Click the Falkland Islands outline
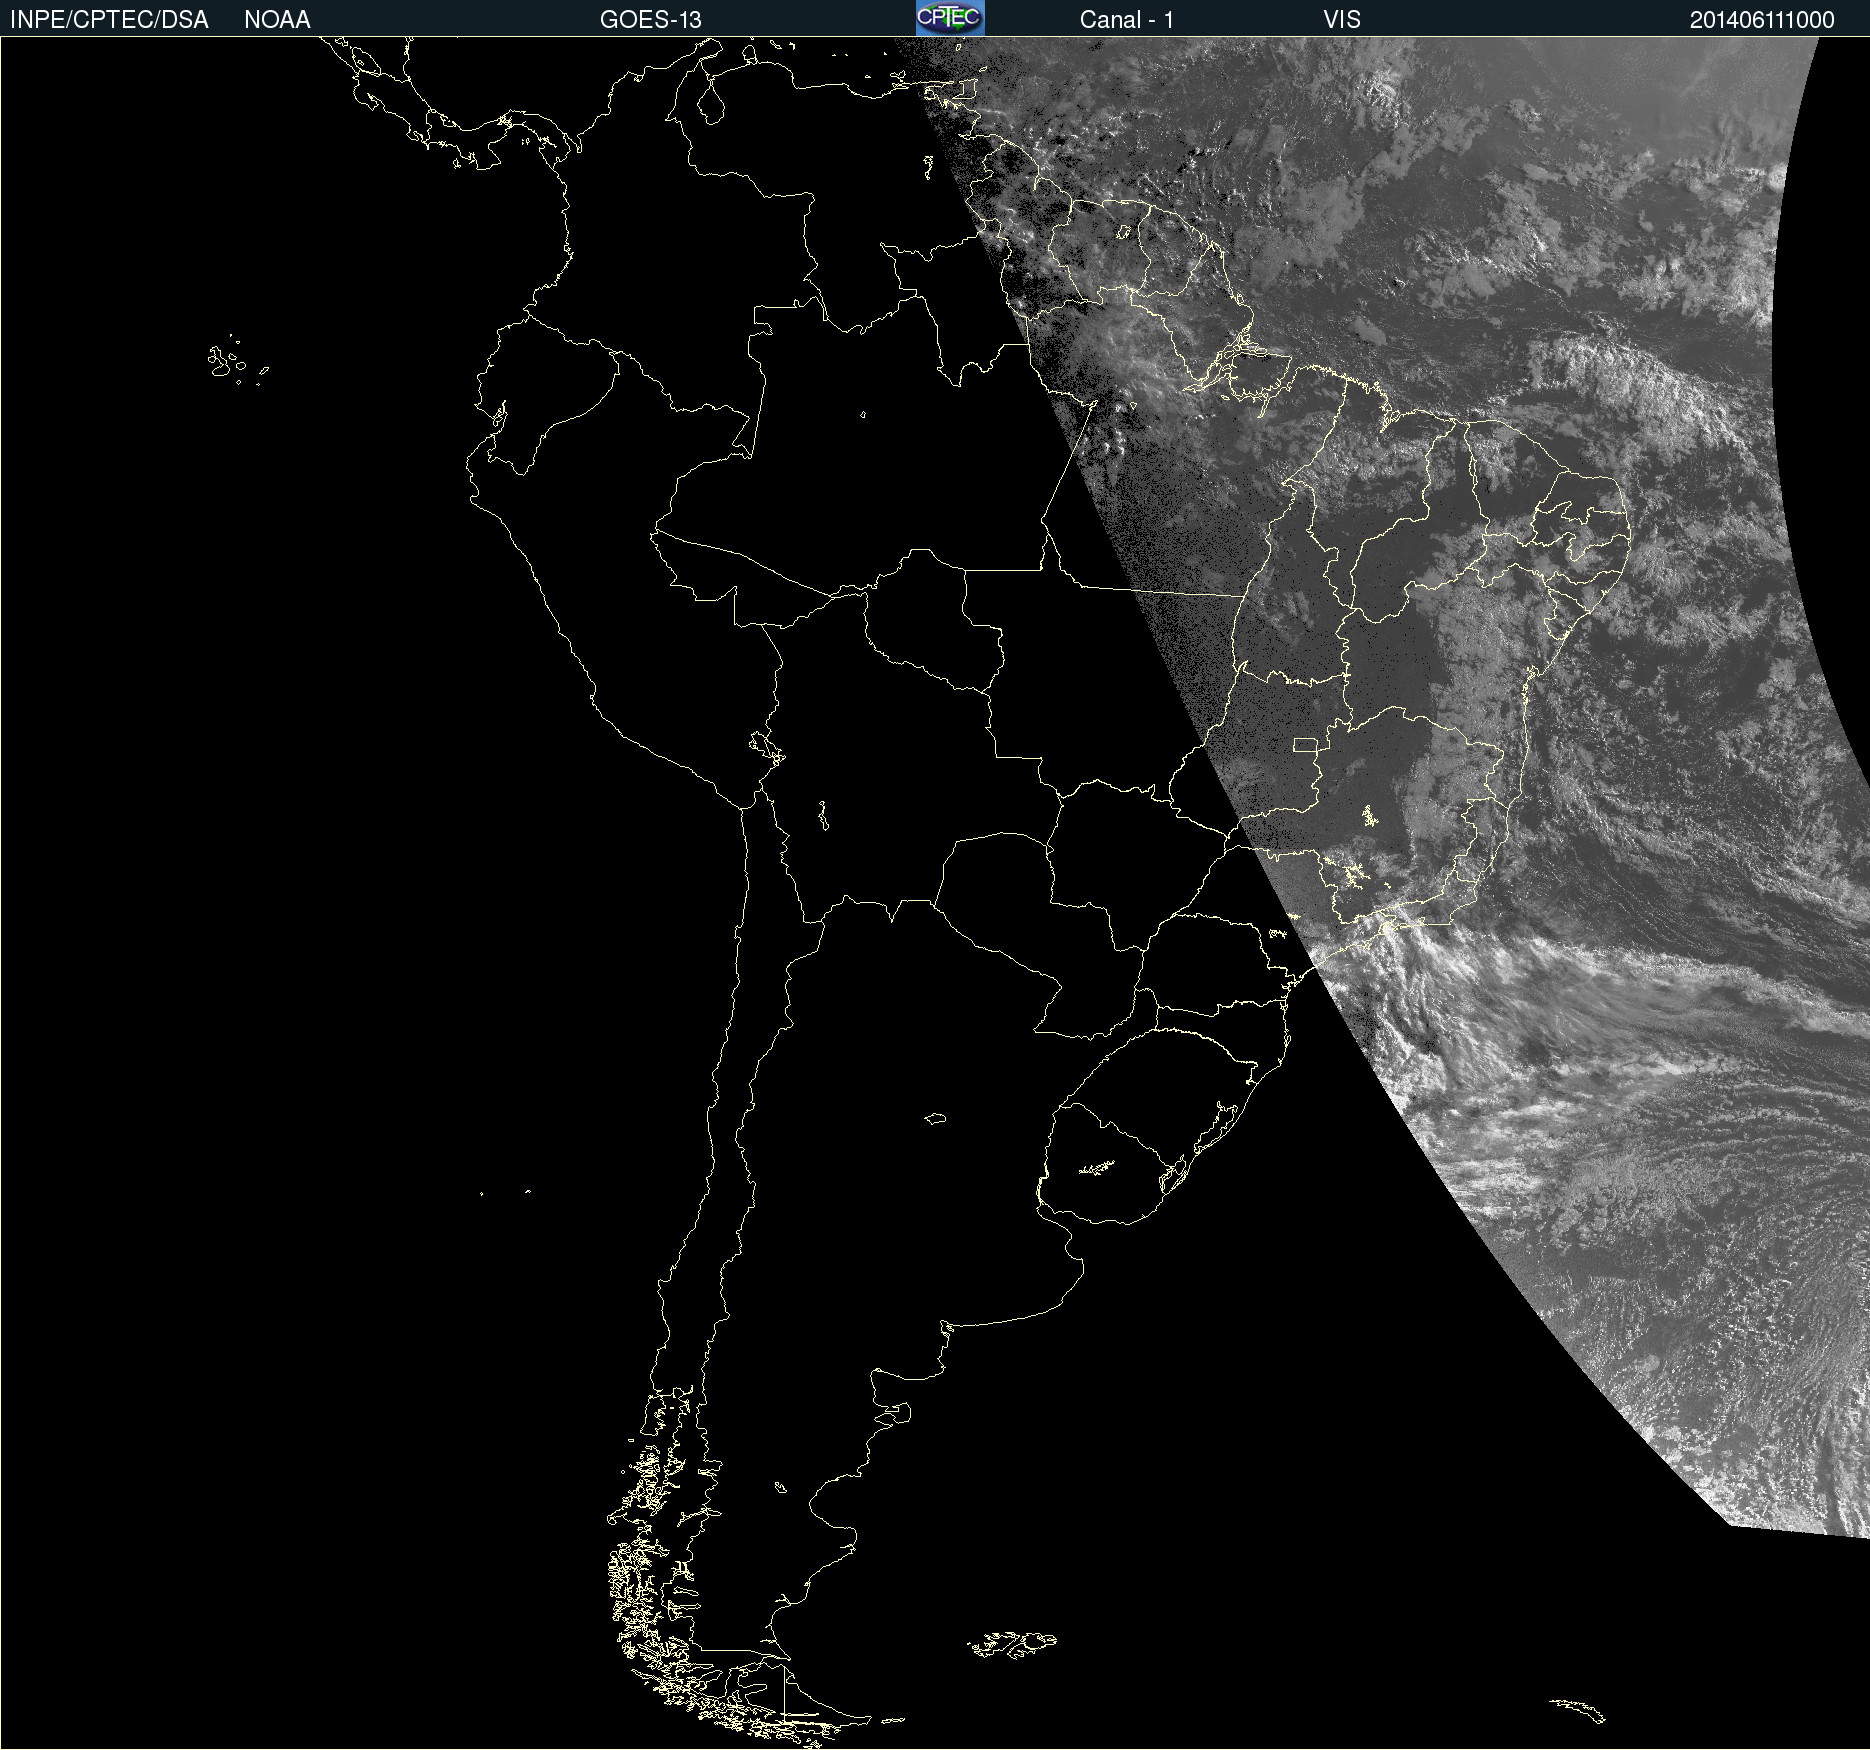 (x=1012, y=1643)
